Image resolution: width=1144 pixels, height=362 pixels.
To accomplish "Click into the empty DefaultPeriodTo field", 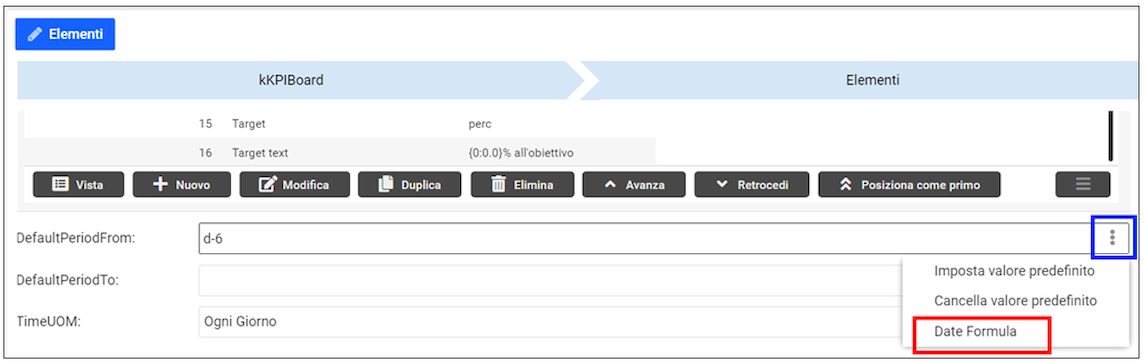I will 550,280.
